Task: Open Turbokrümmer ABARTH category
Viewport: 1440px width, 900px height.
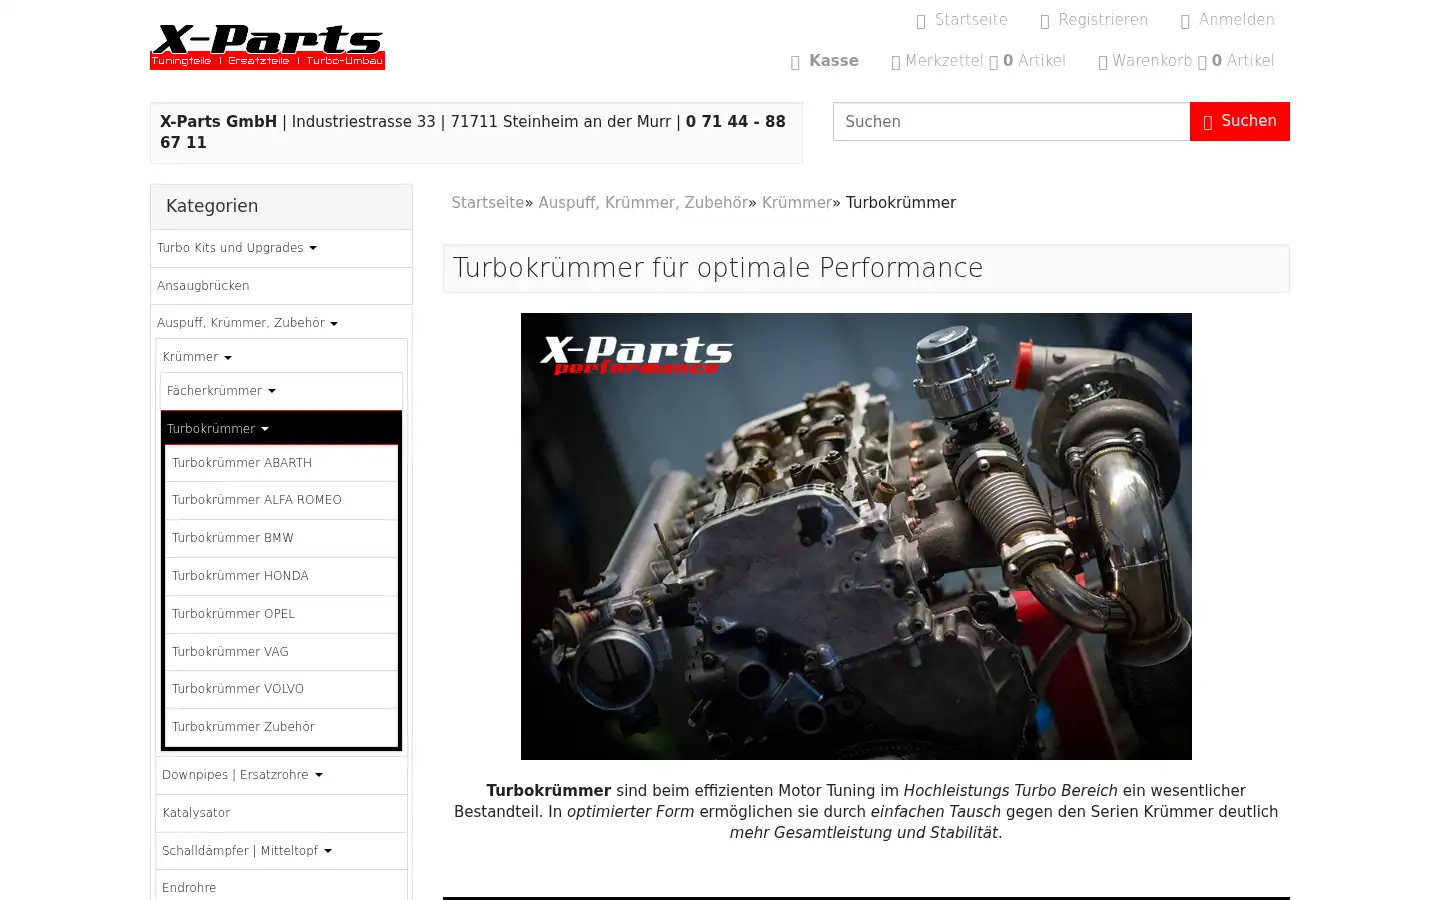Action: coord(281,463)
